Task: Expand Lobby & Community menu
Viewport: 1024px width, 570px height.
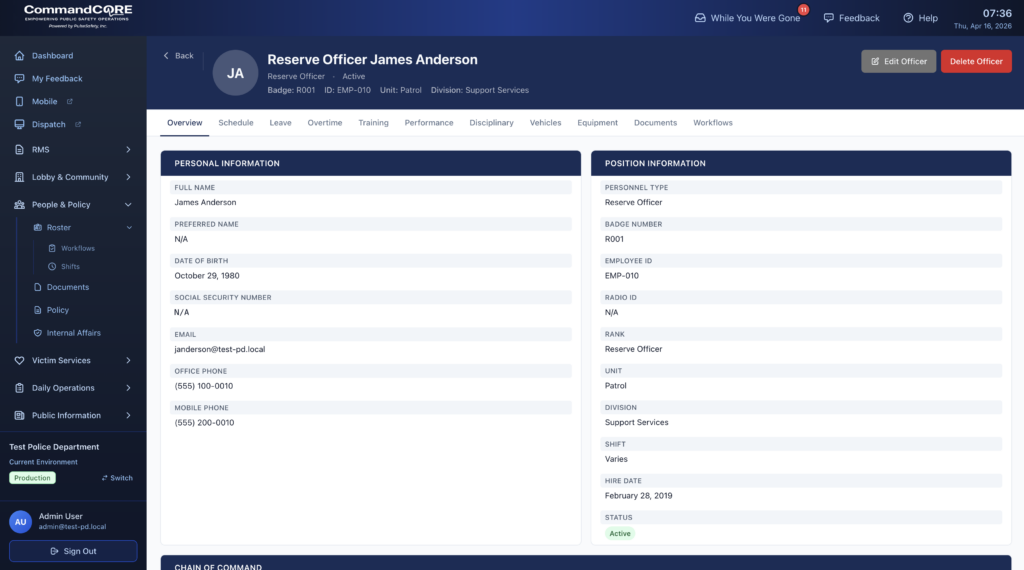Action: click(x=128, y=177)
